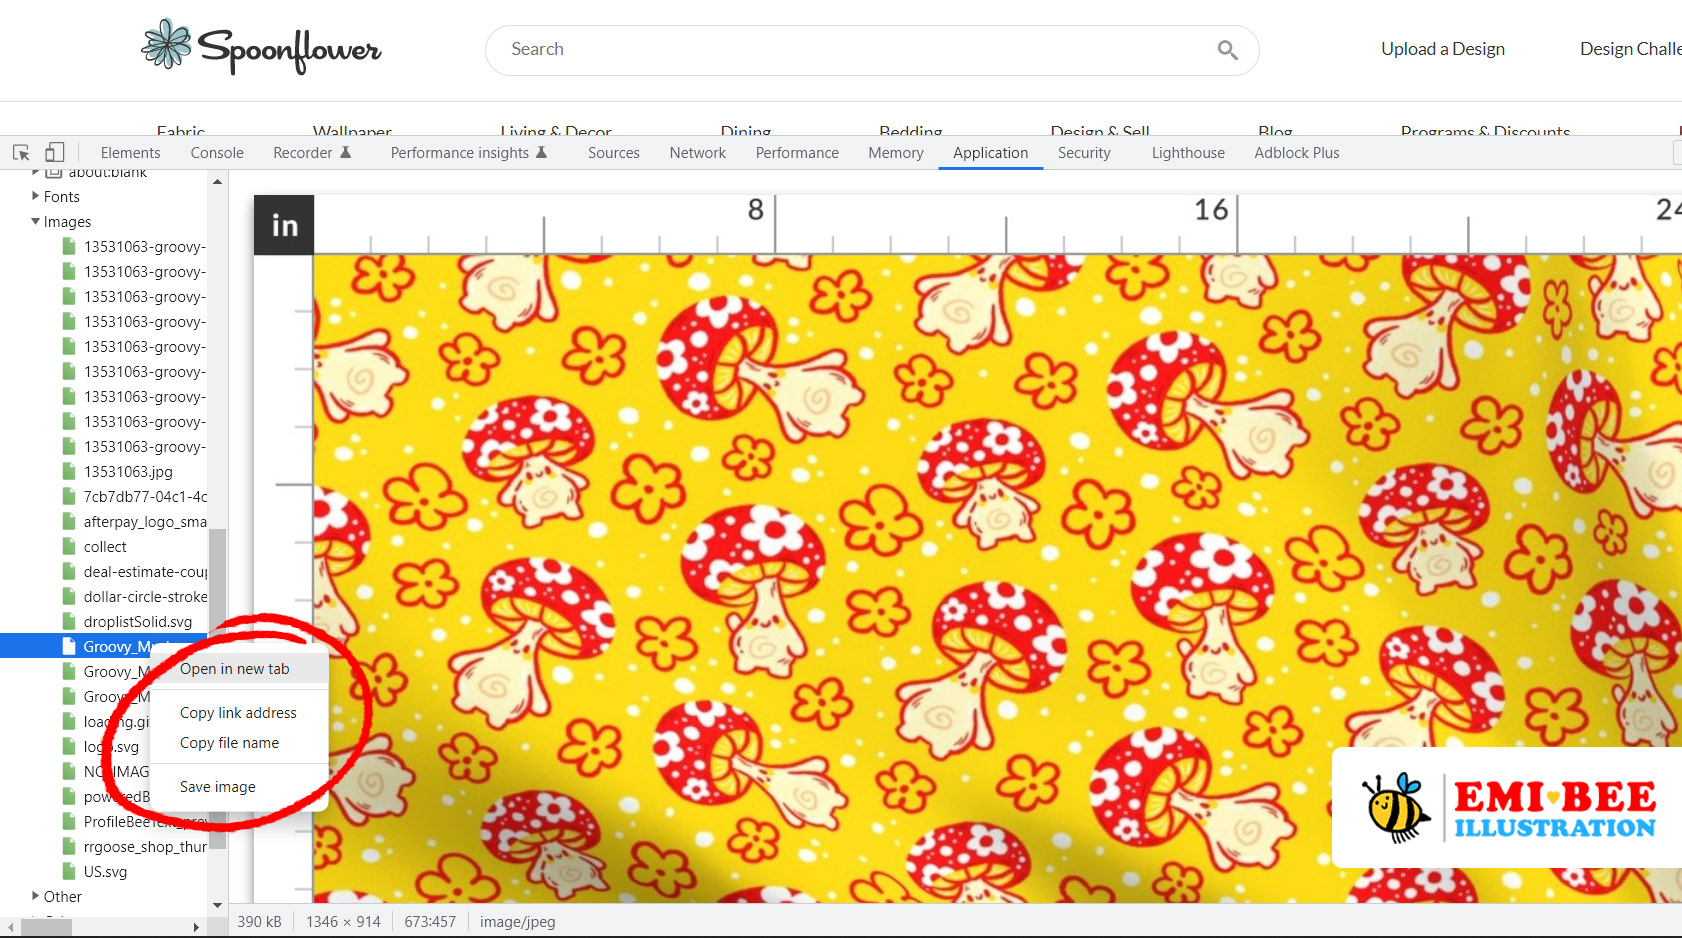Image resolution: width=1682 pixels, height=938 pixels.
Task: Click the Design Challenge link
Action: pos(1631,49)
